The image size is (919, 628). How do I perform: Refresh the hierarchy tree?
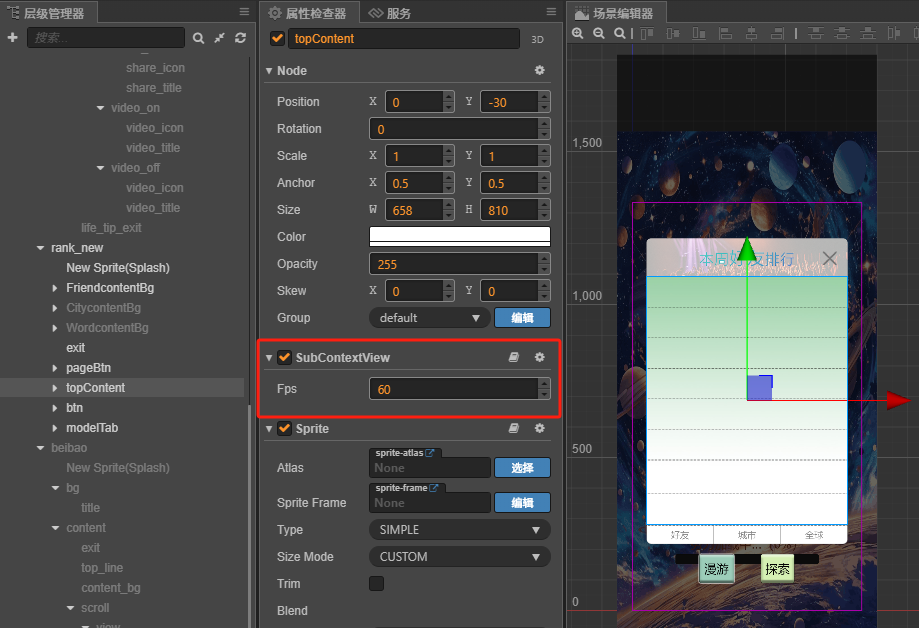[x=240, y=38]
